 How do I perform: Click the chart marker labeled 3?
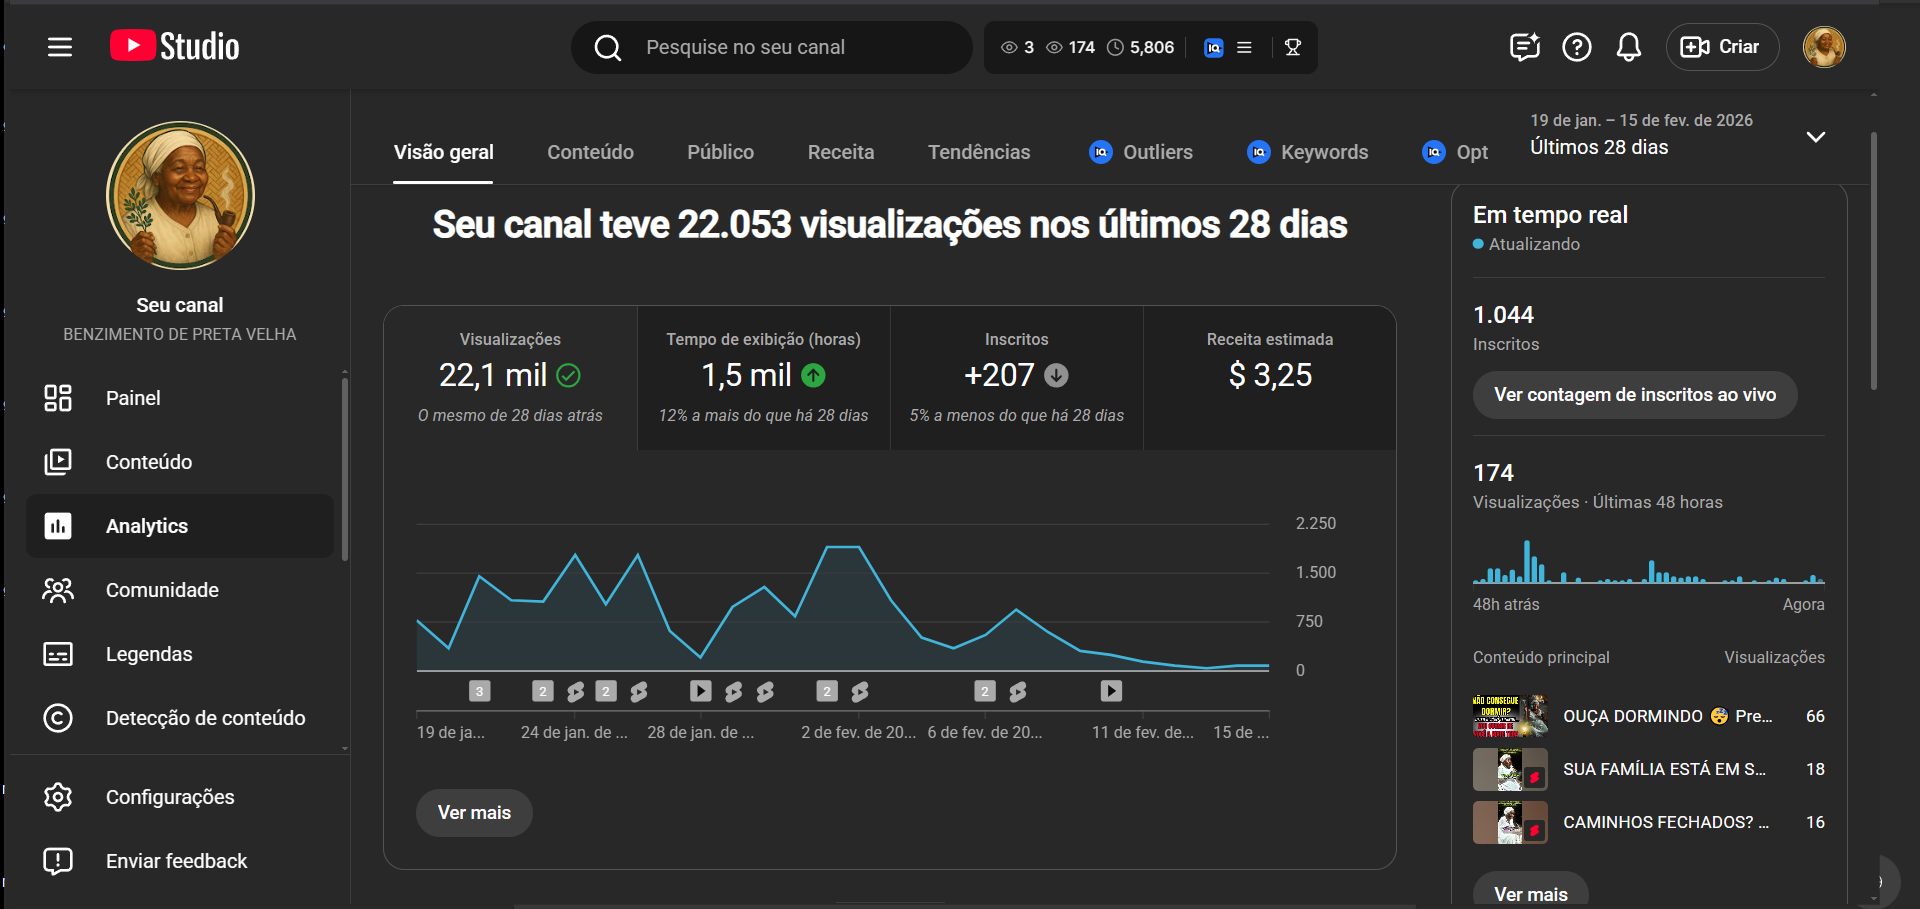click(x=480, y=691)
